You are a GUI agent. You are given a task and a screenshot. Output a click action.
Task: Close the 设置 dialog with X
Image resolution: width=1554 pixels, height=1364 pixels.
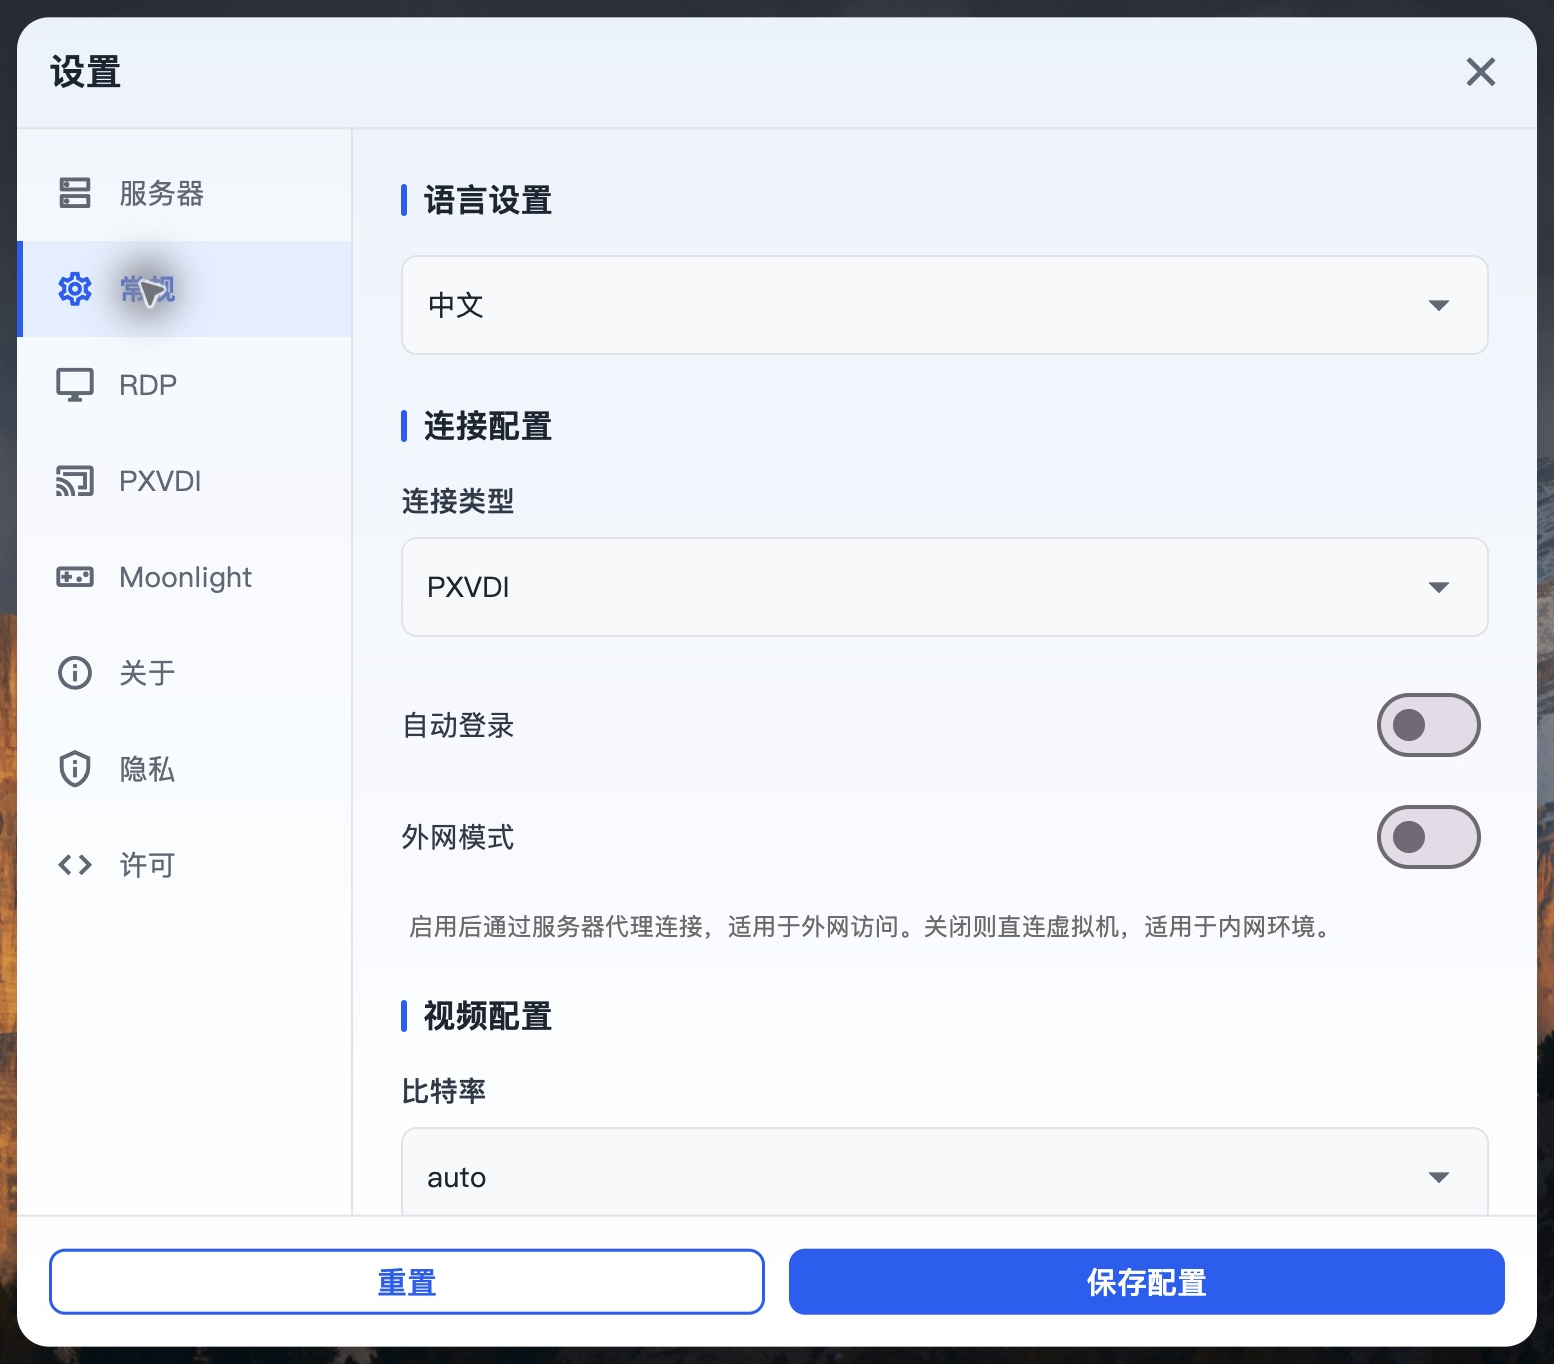click(1481, 72)
